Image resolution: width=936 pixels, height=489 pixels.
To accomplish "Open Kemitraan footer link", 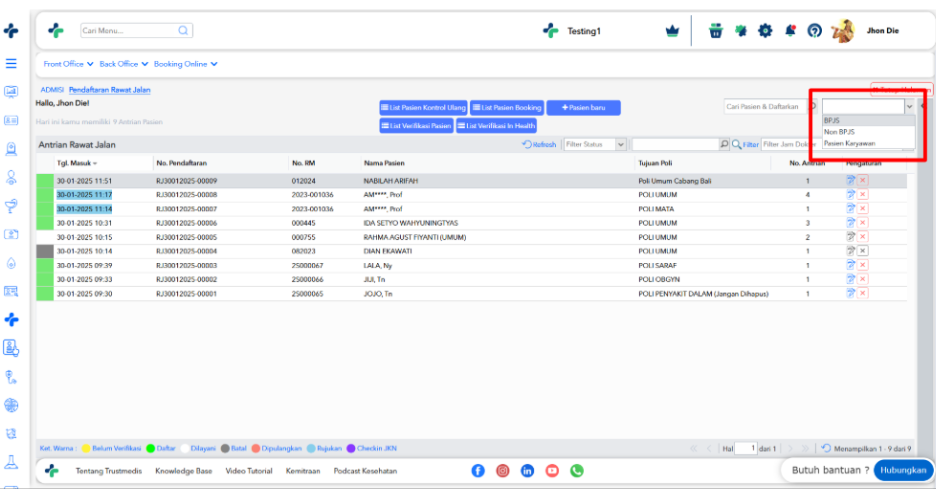I will pos(303,471).
